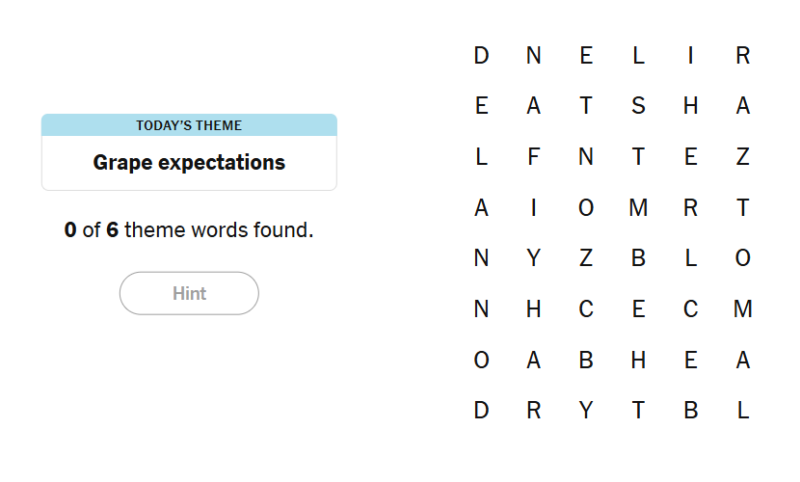Select the letter S in the grid
800x482 pixels.
638,106
